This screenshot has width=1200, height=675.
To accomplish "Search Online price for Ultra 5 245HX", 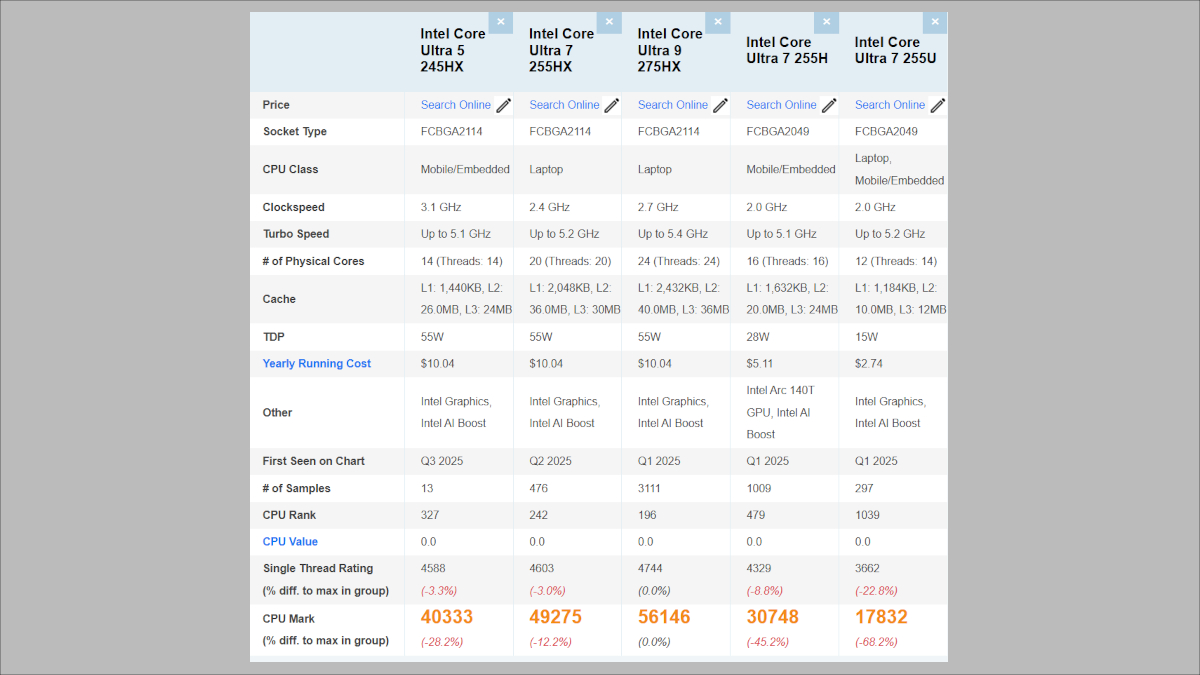I will pos(456,105).
